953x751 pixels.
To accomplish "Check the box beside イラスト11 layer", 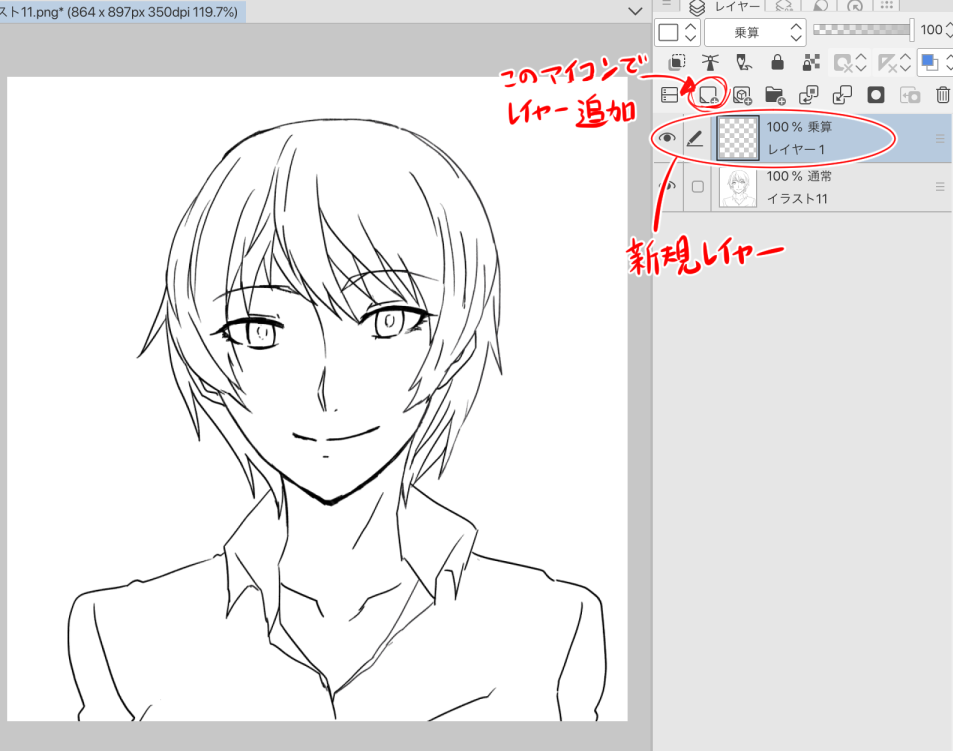I will click(698, 187).
